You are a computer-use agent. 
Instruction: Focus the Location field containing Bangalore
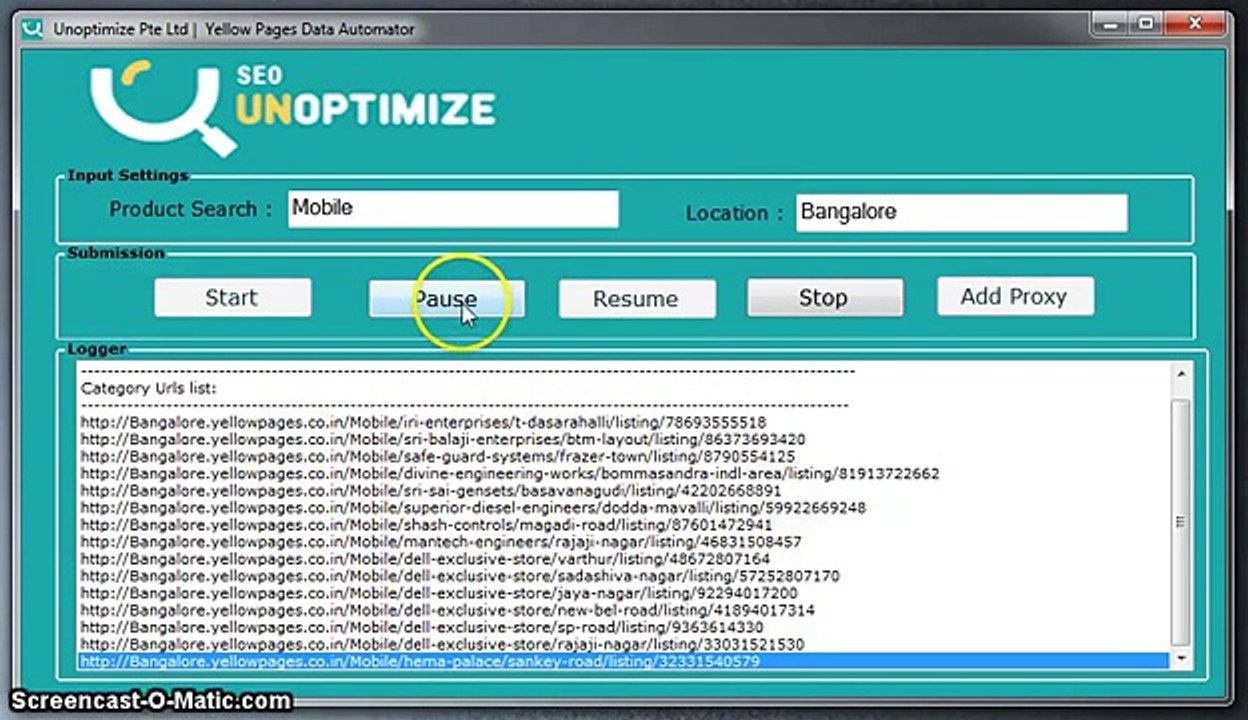[961, 212]
